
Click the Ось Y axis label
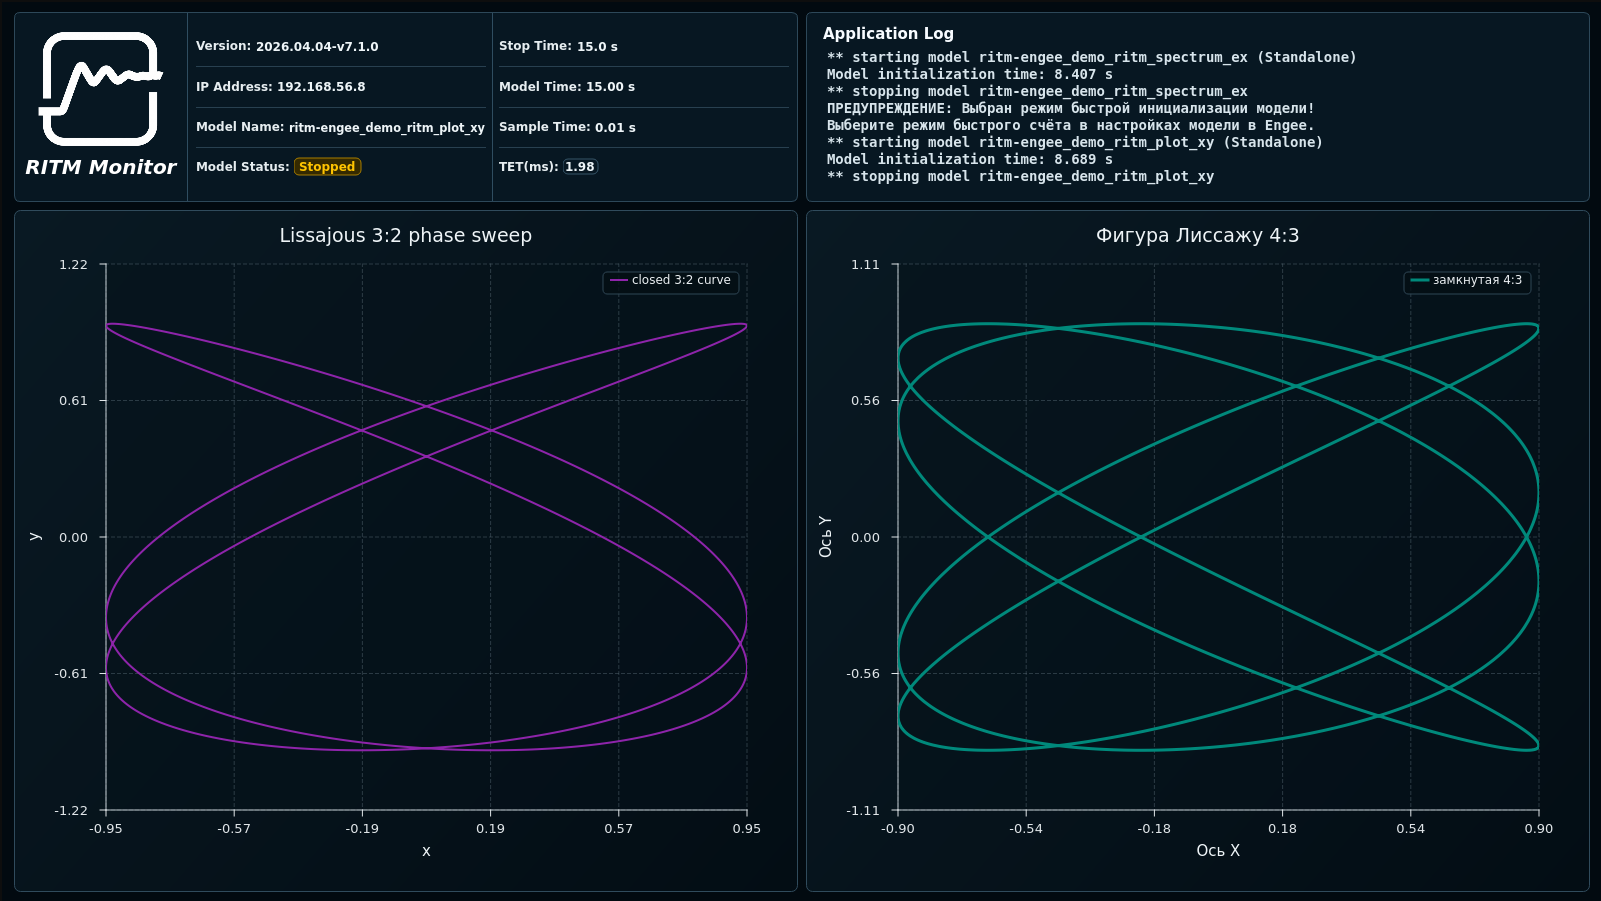point(825,537)
